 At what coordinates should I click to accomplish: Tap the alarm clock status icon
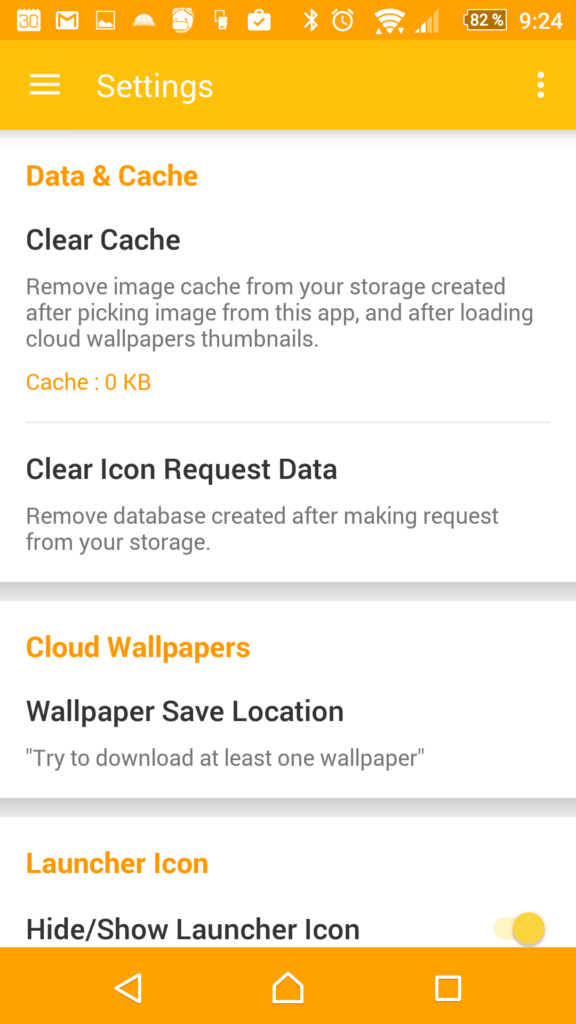coord(342,21)
